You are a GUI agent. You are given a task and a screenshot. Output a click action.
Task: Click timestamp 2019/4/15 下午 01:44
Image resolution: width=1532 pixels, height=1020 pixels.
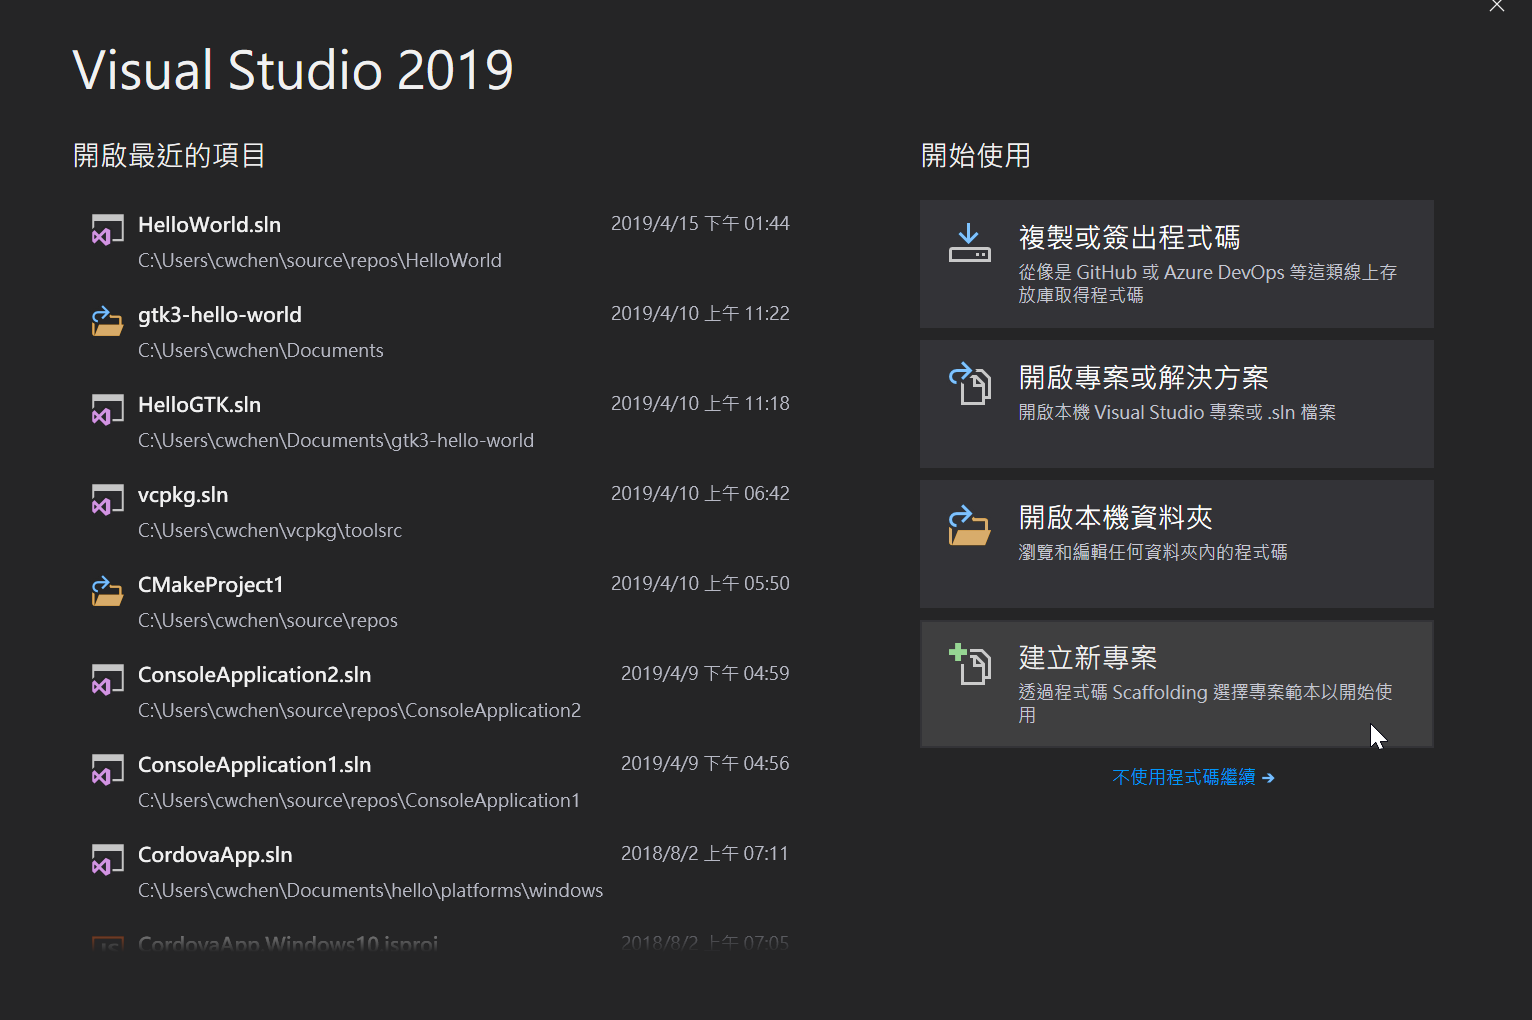[x=700, y=223]
